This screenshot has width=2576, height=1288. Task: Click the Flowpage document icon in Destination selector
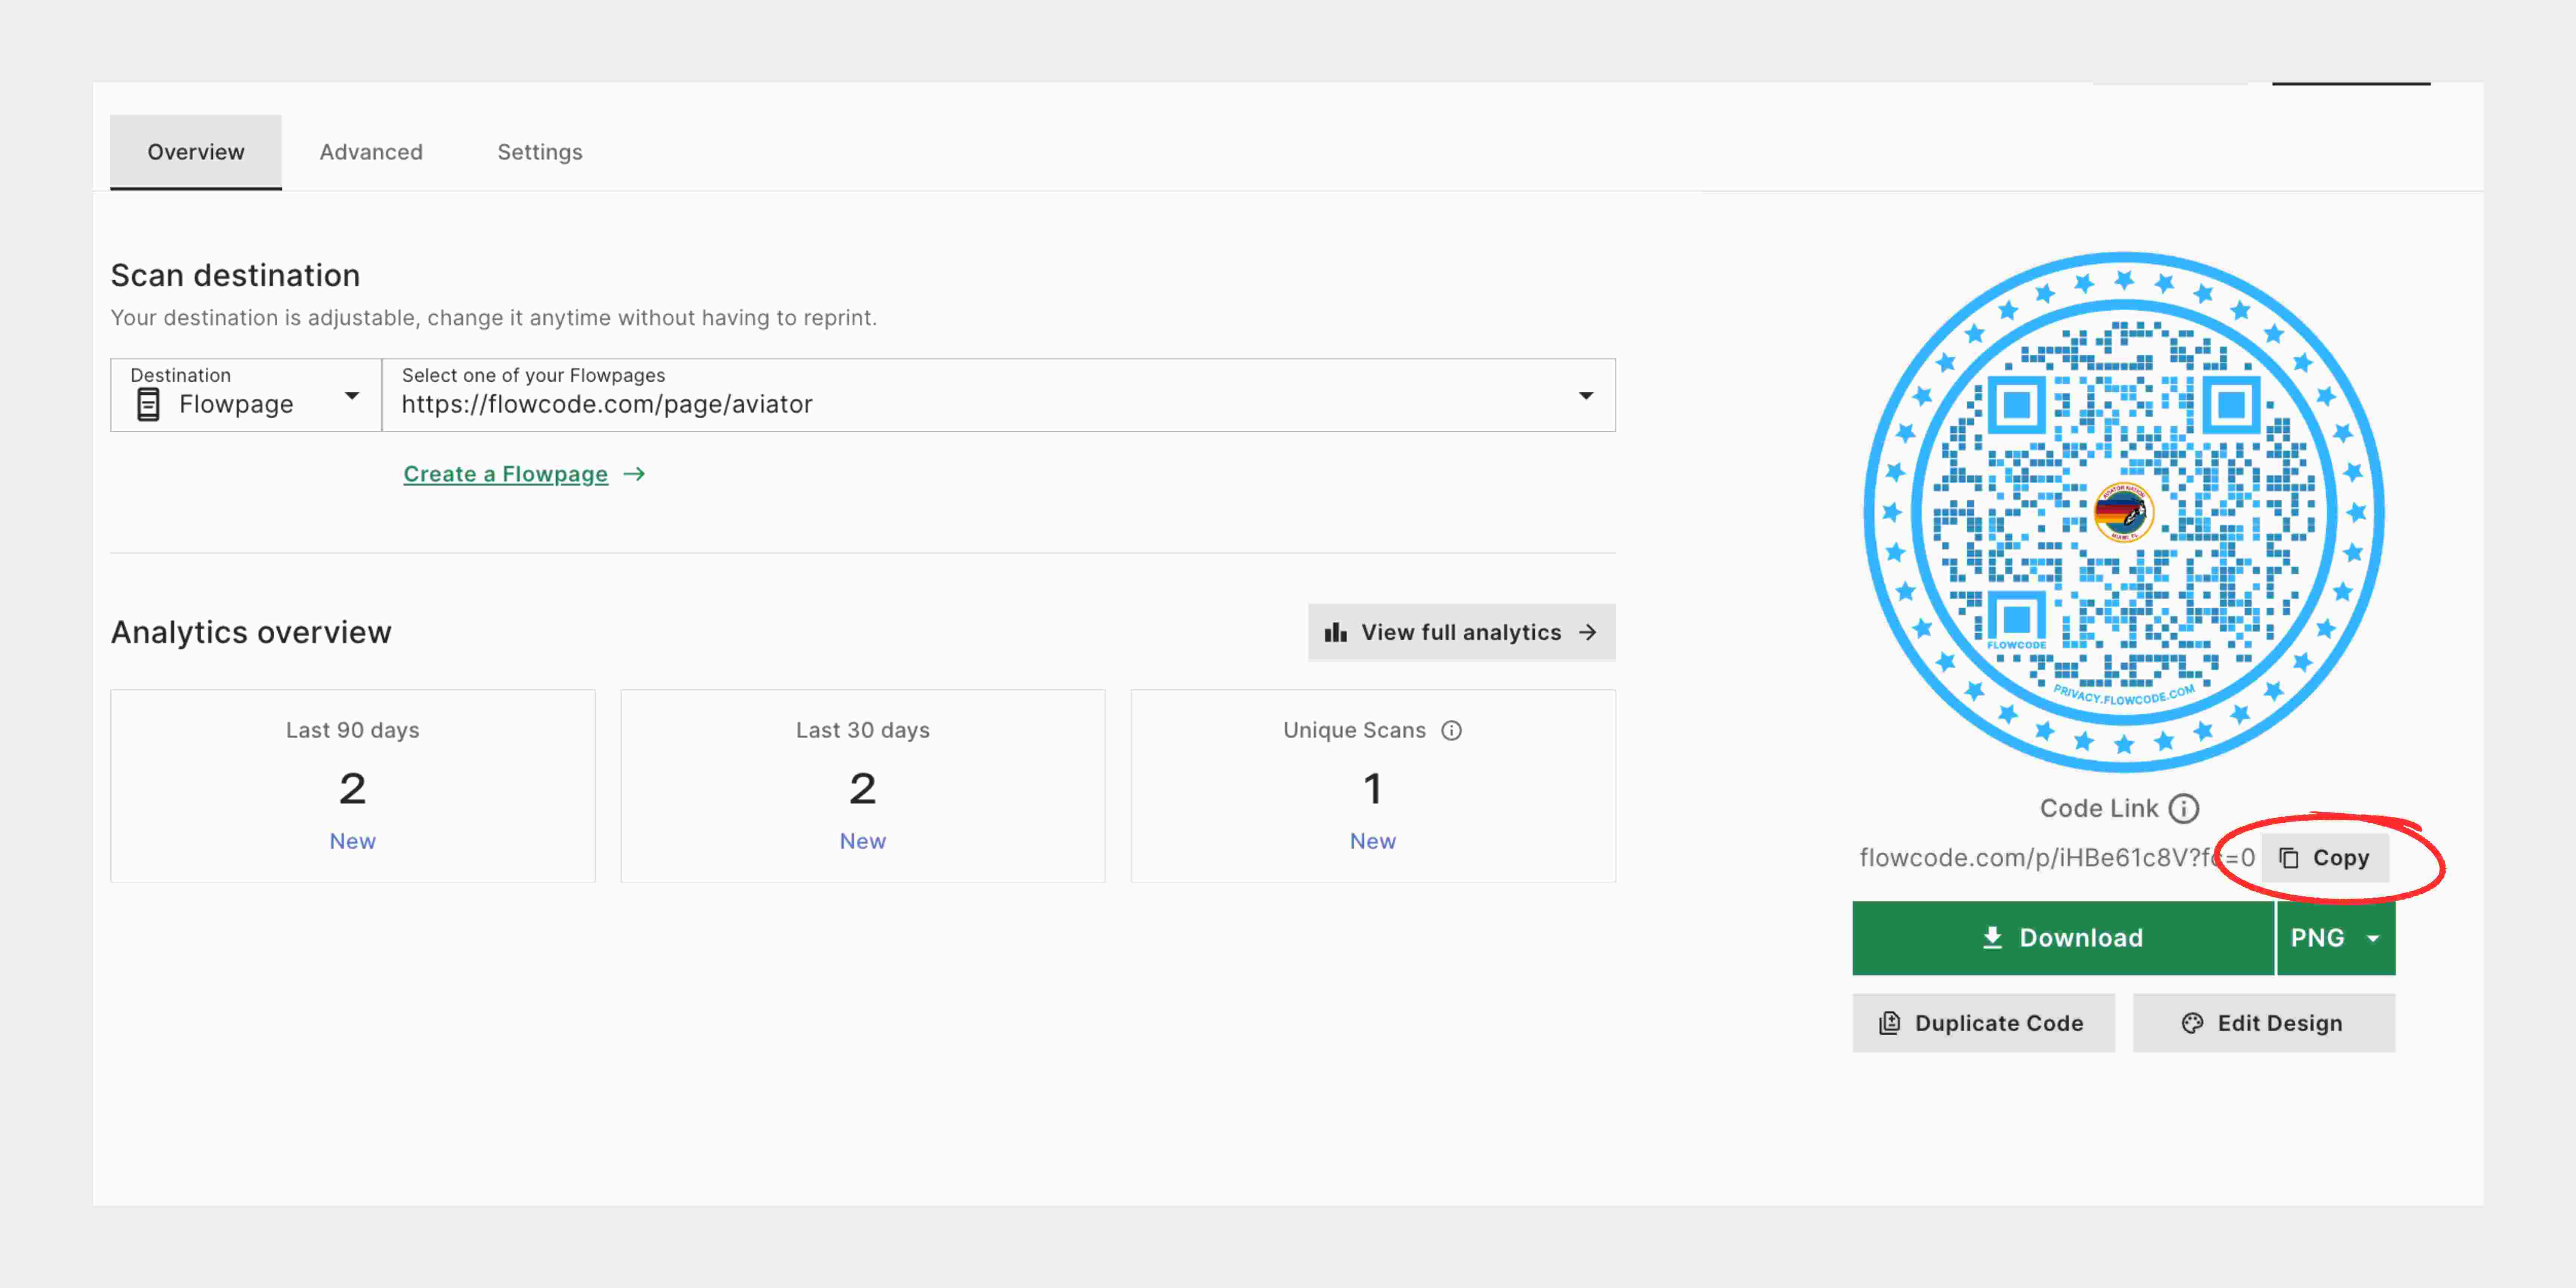(x=148, y=404)
